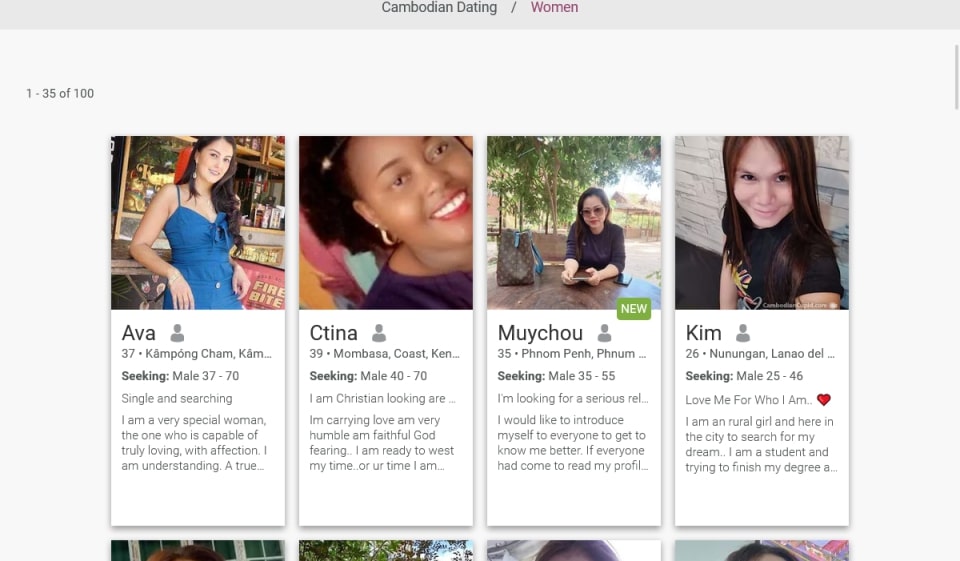This screenshot has height=561, width=960.
Task: Open Ava's profile photo
Action: [198, 222]
